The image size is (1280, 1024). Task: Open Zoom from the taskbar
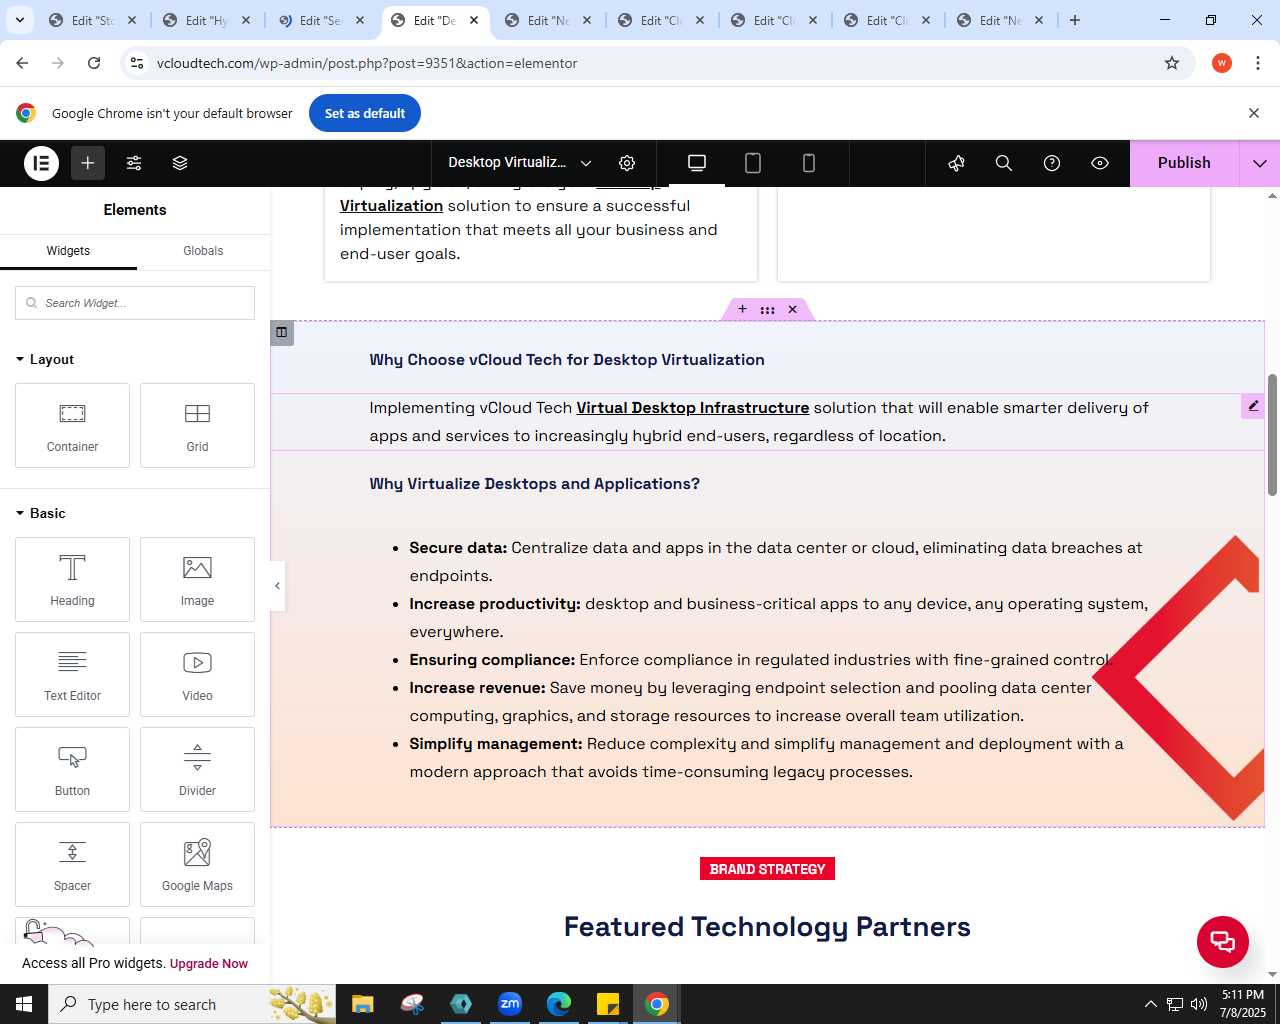510,1004
